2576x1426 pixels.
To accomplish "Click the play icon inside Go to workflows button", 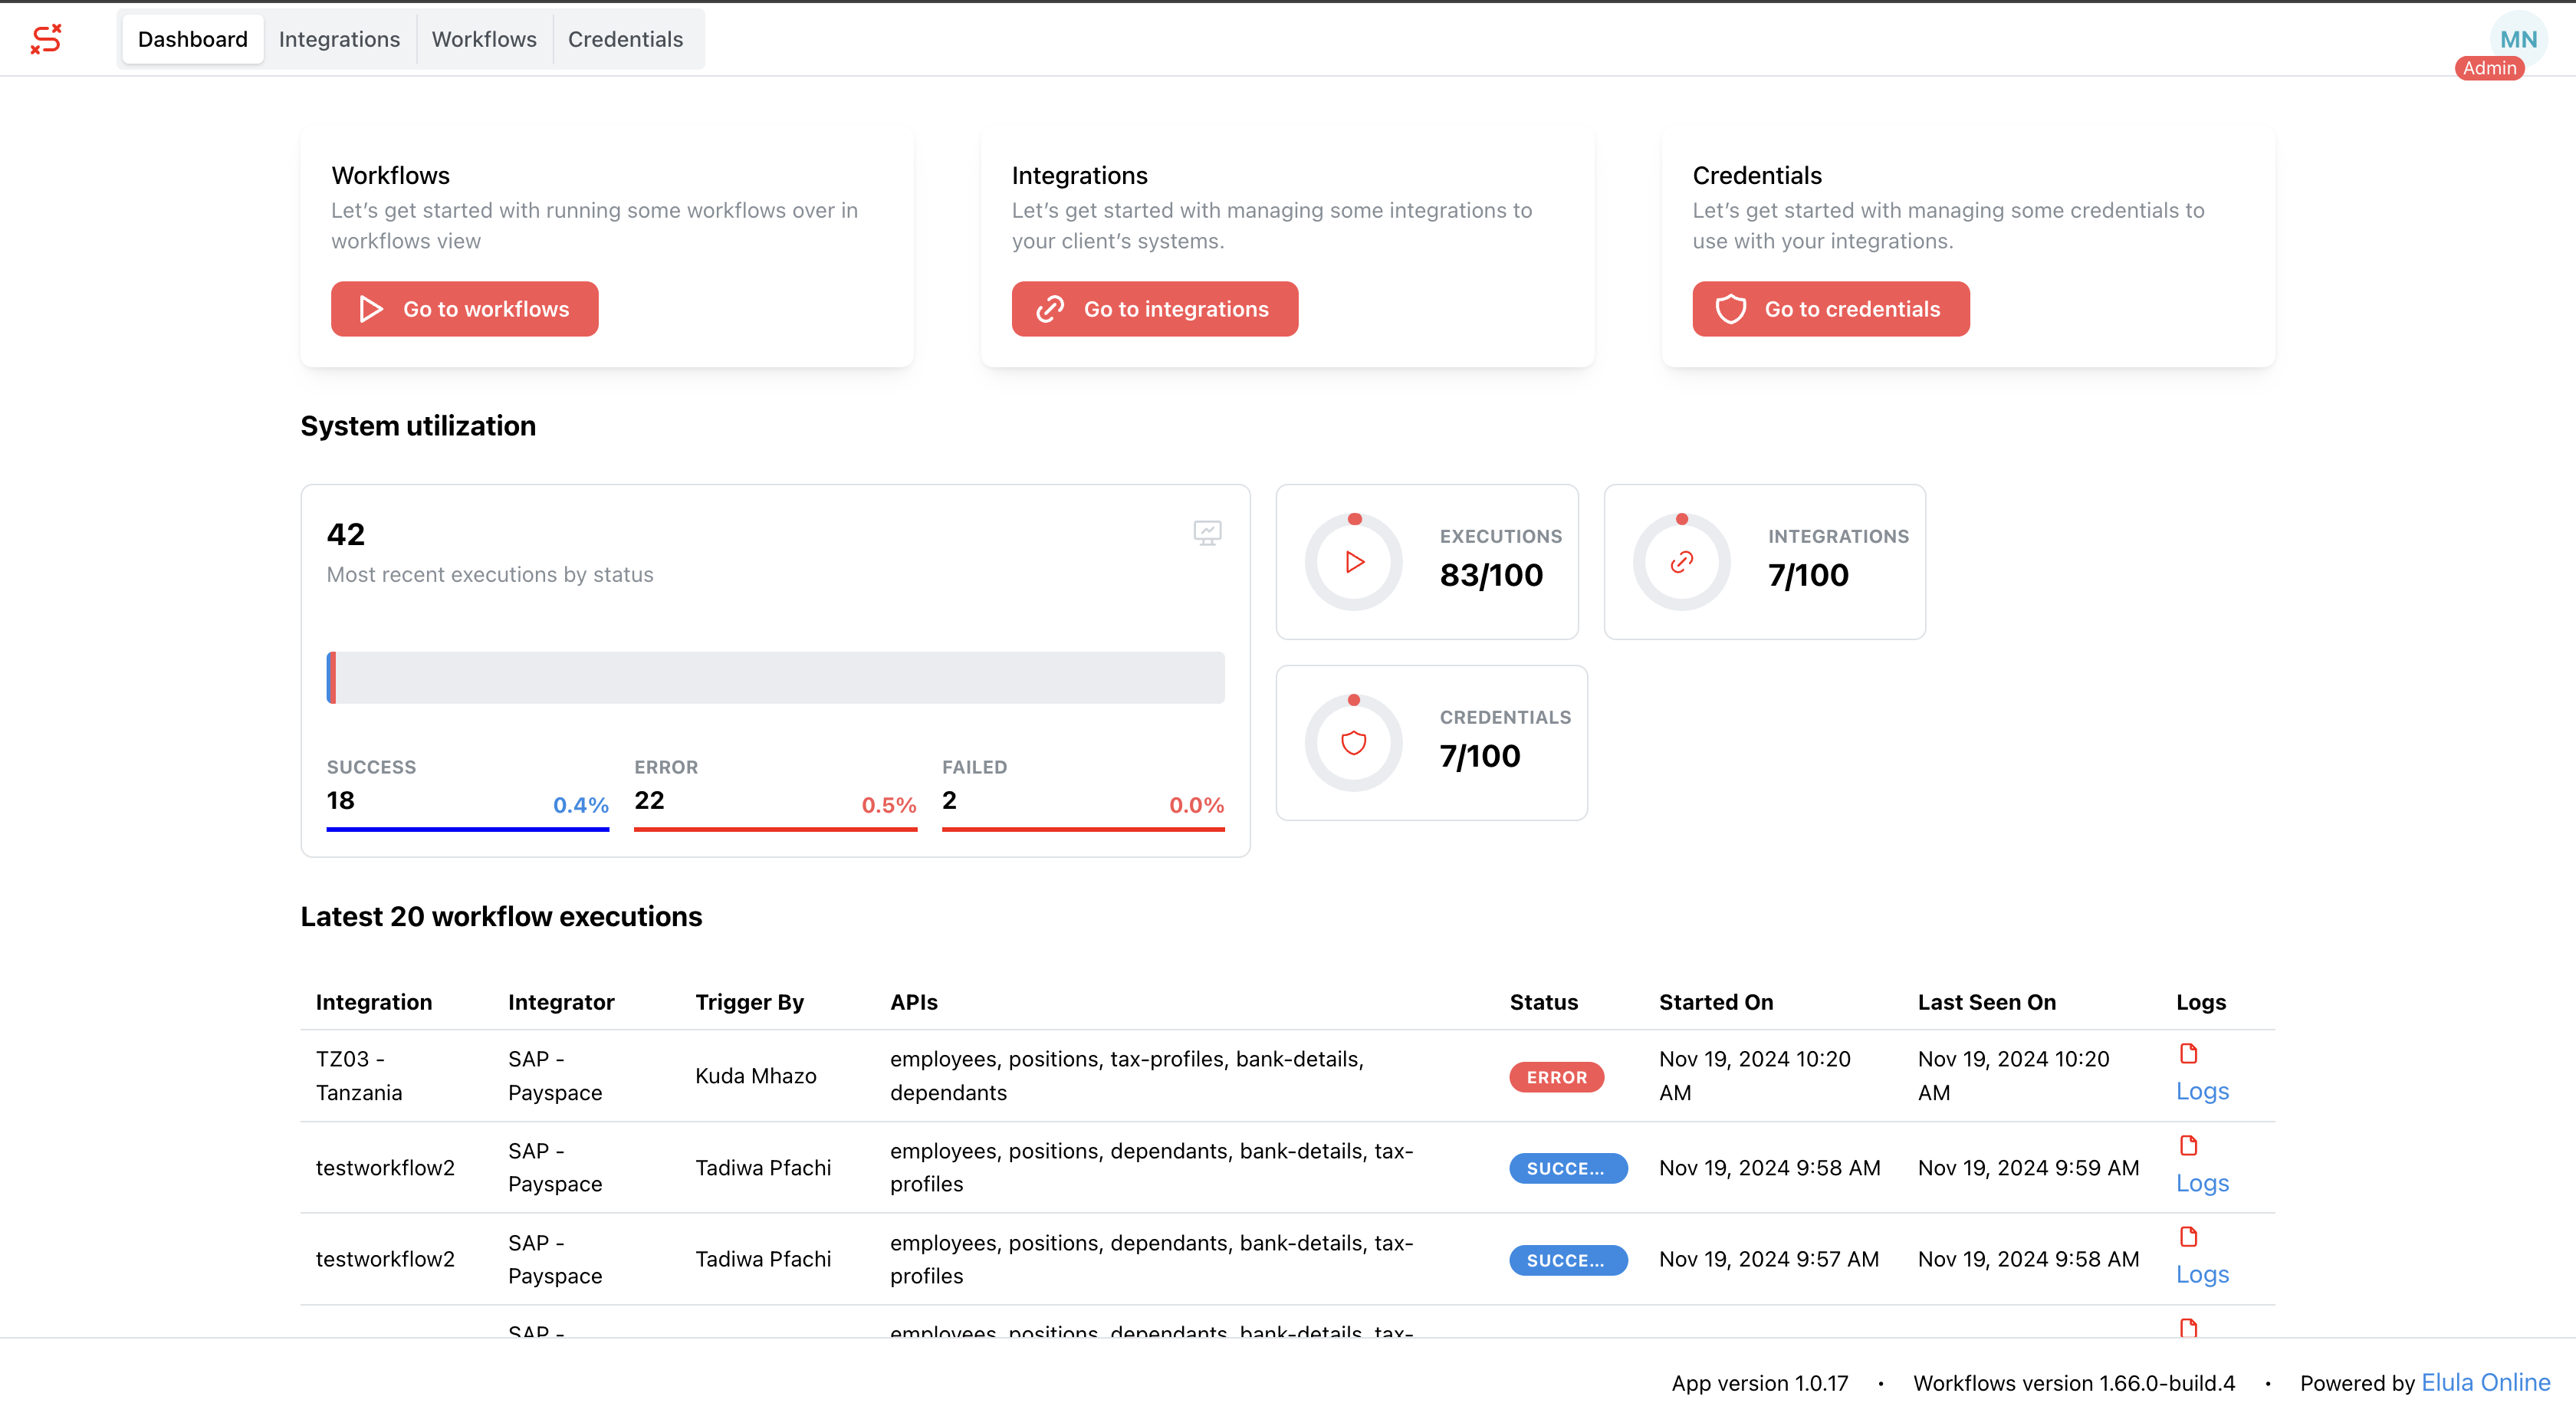I will [371, 309].
